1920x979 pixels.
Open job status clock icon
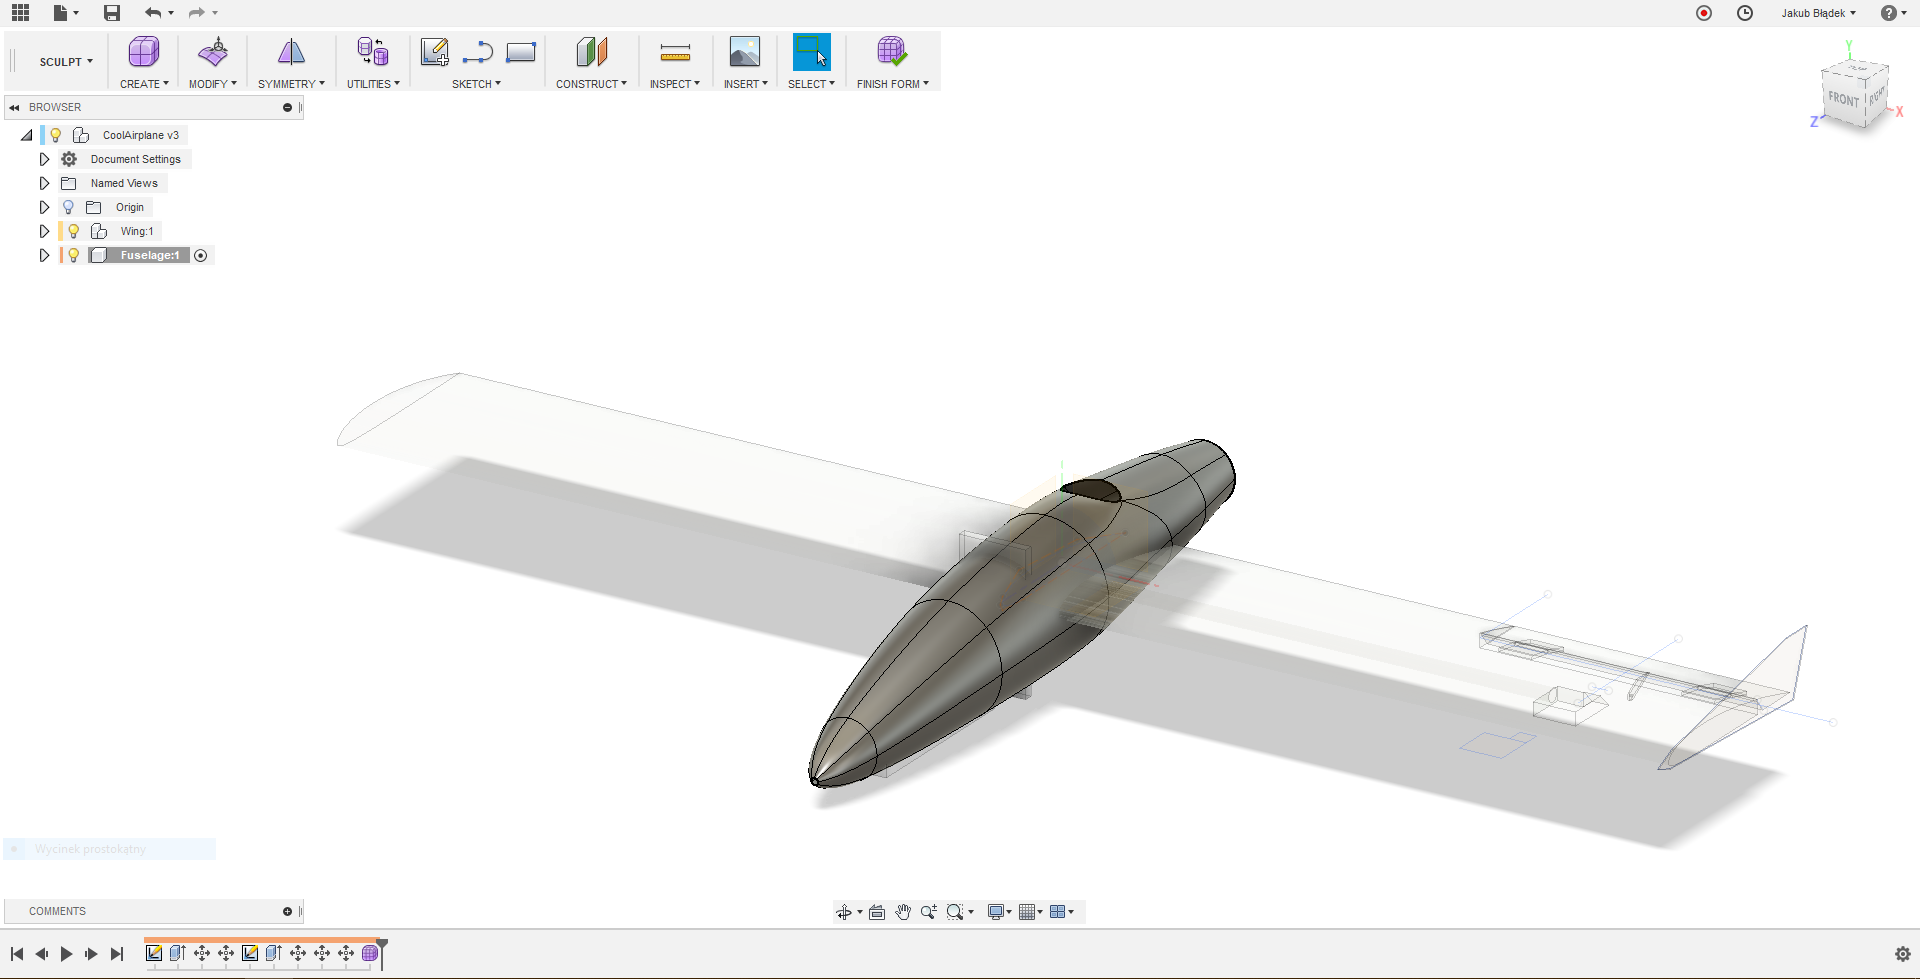click(x=1745, y=13)
